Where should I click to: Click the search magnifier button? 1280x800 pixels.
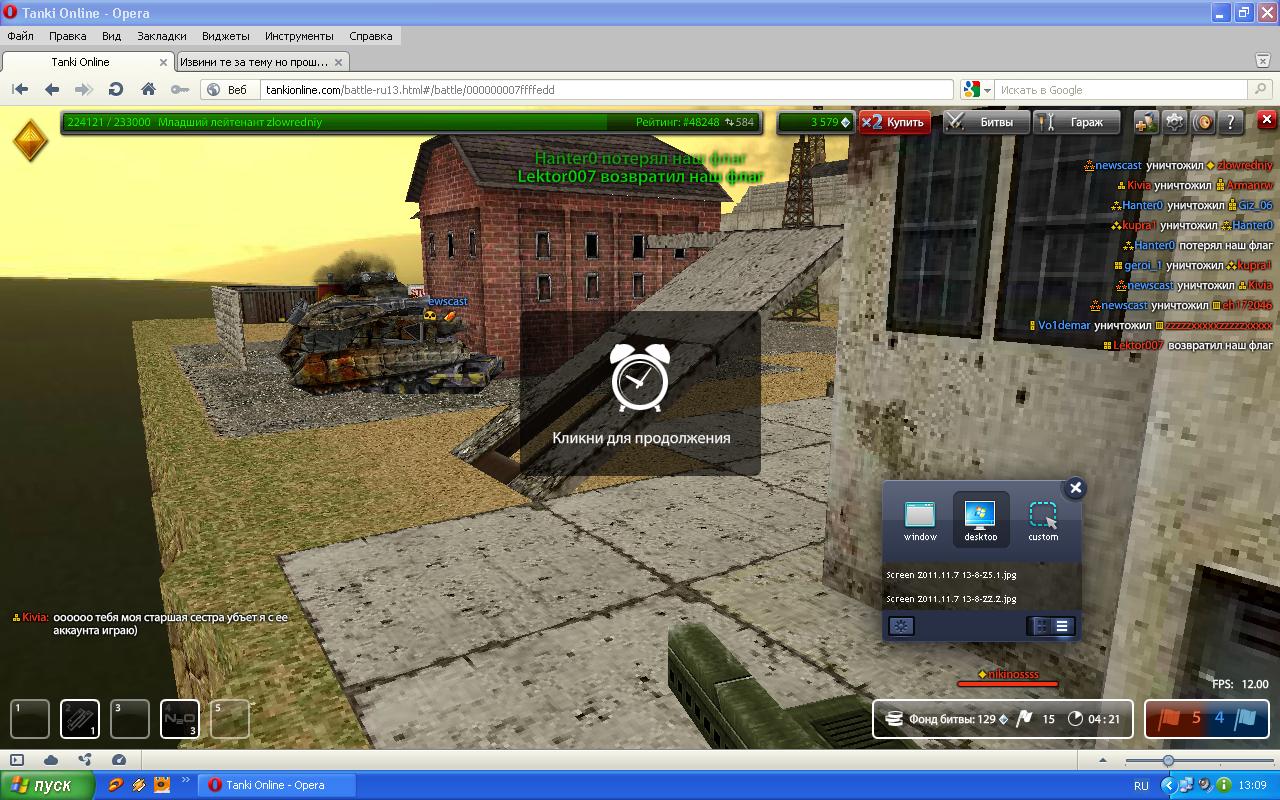click(1262, 89)
